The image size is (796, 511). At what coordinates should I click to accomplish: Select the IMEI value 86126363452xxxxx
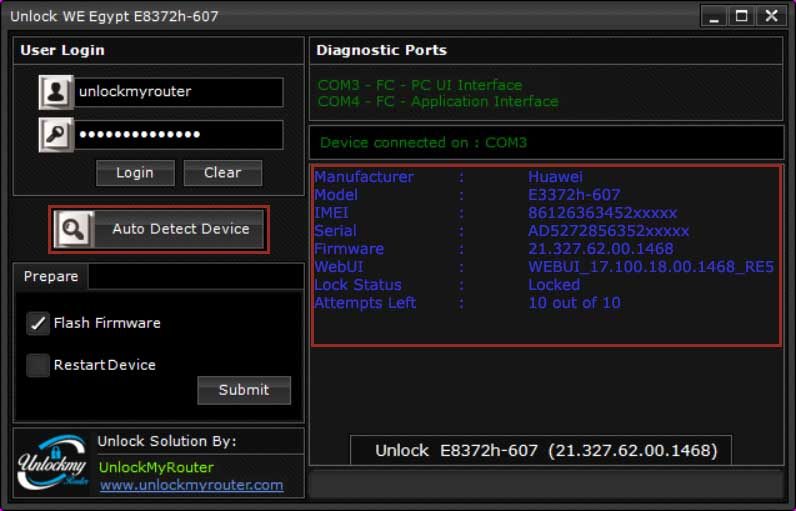[x=603, y=213]
